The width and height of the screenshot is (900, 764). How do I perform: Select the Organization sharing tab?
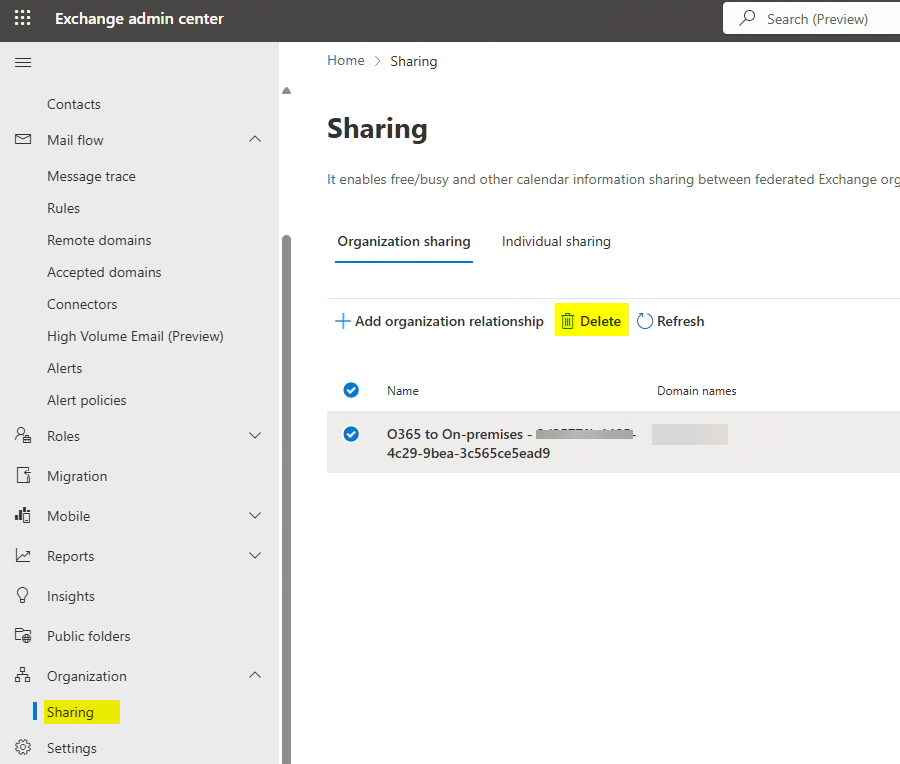[x=404, y=241]
